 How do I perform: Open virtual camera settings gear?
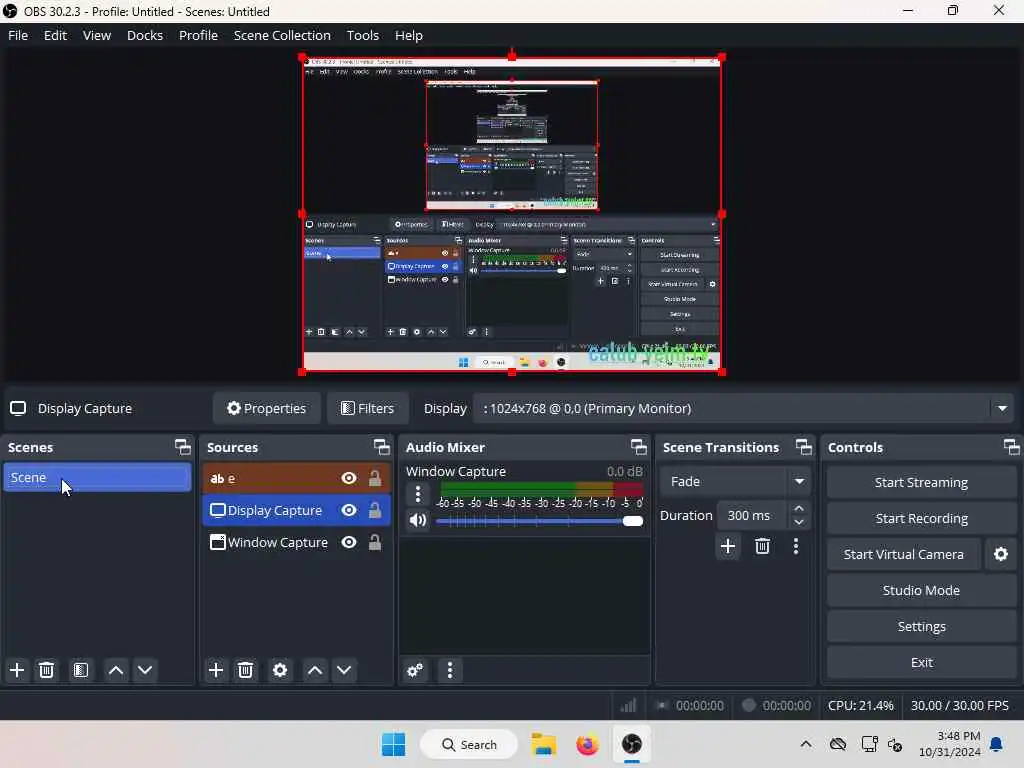[x=1000, y=554]
